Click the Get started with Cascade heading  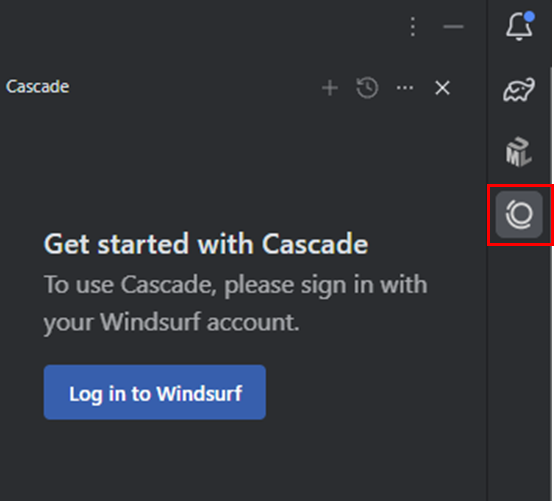[x=206, y=243]
